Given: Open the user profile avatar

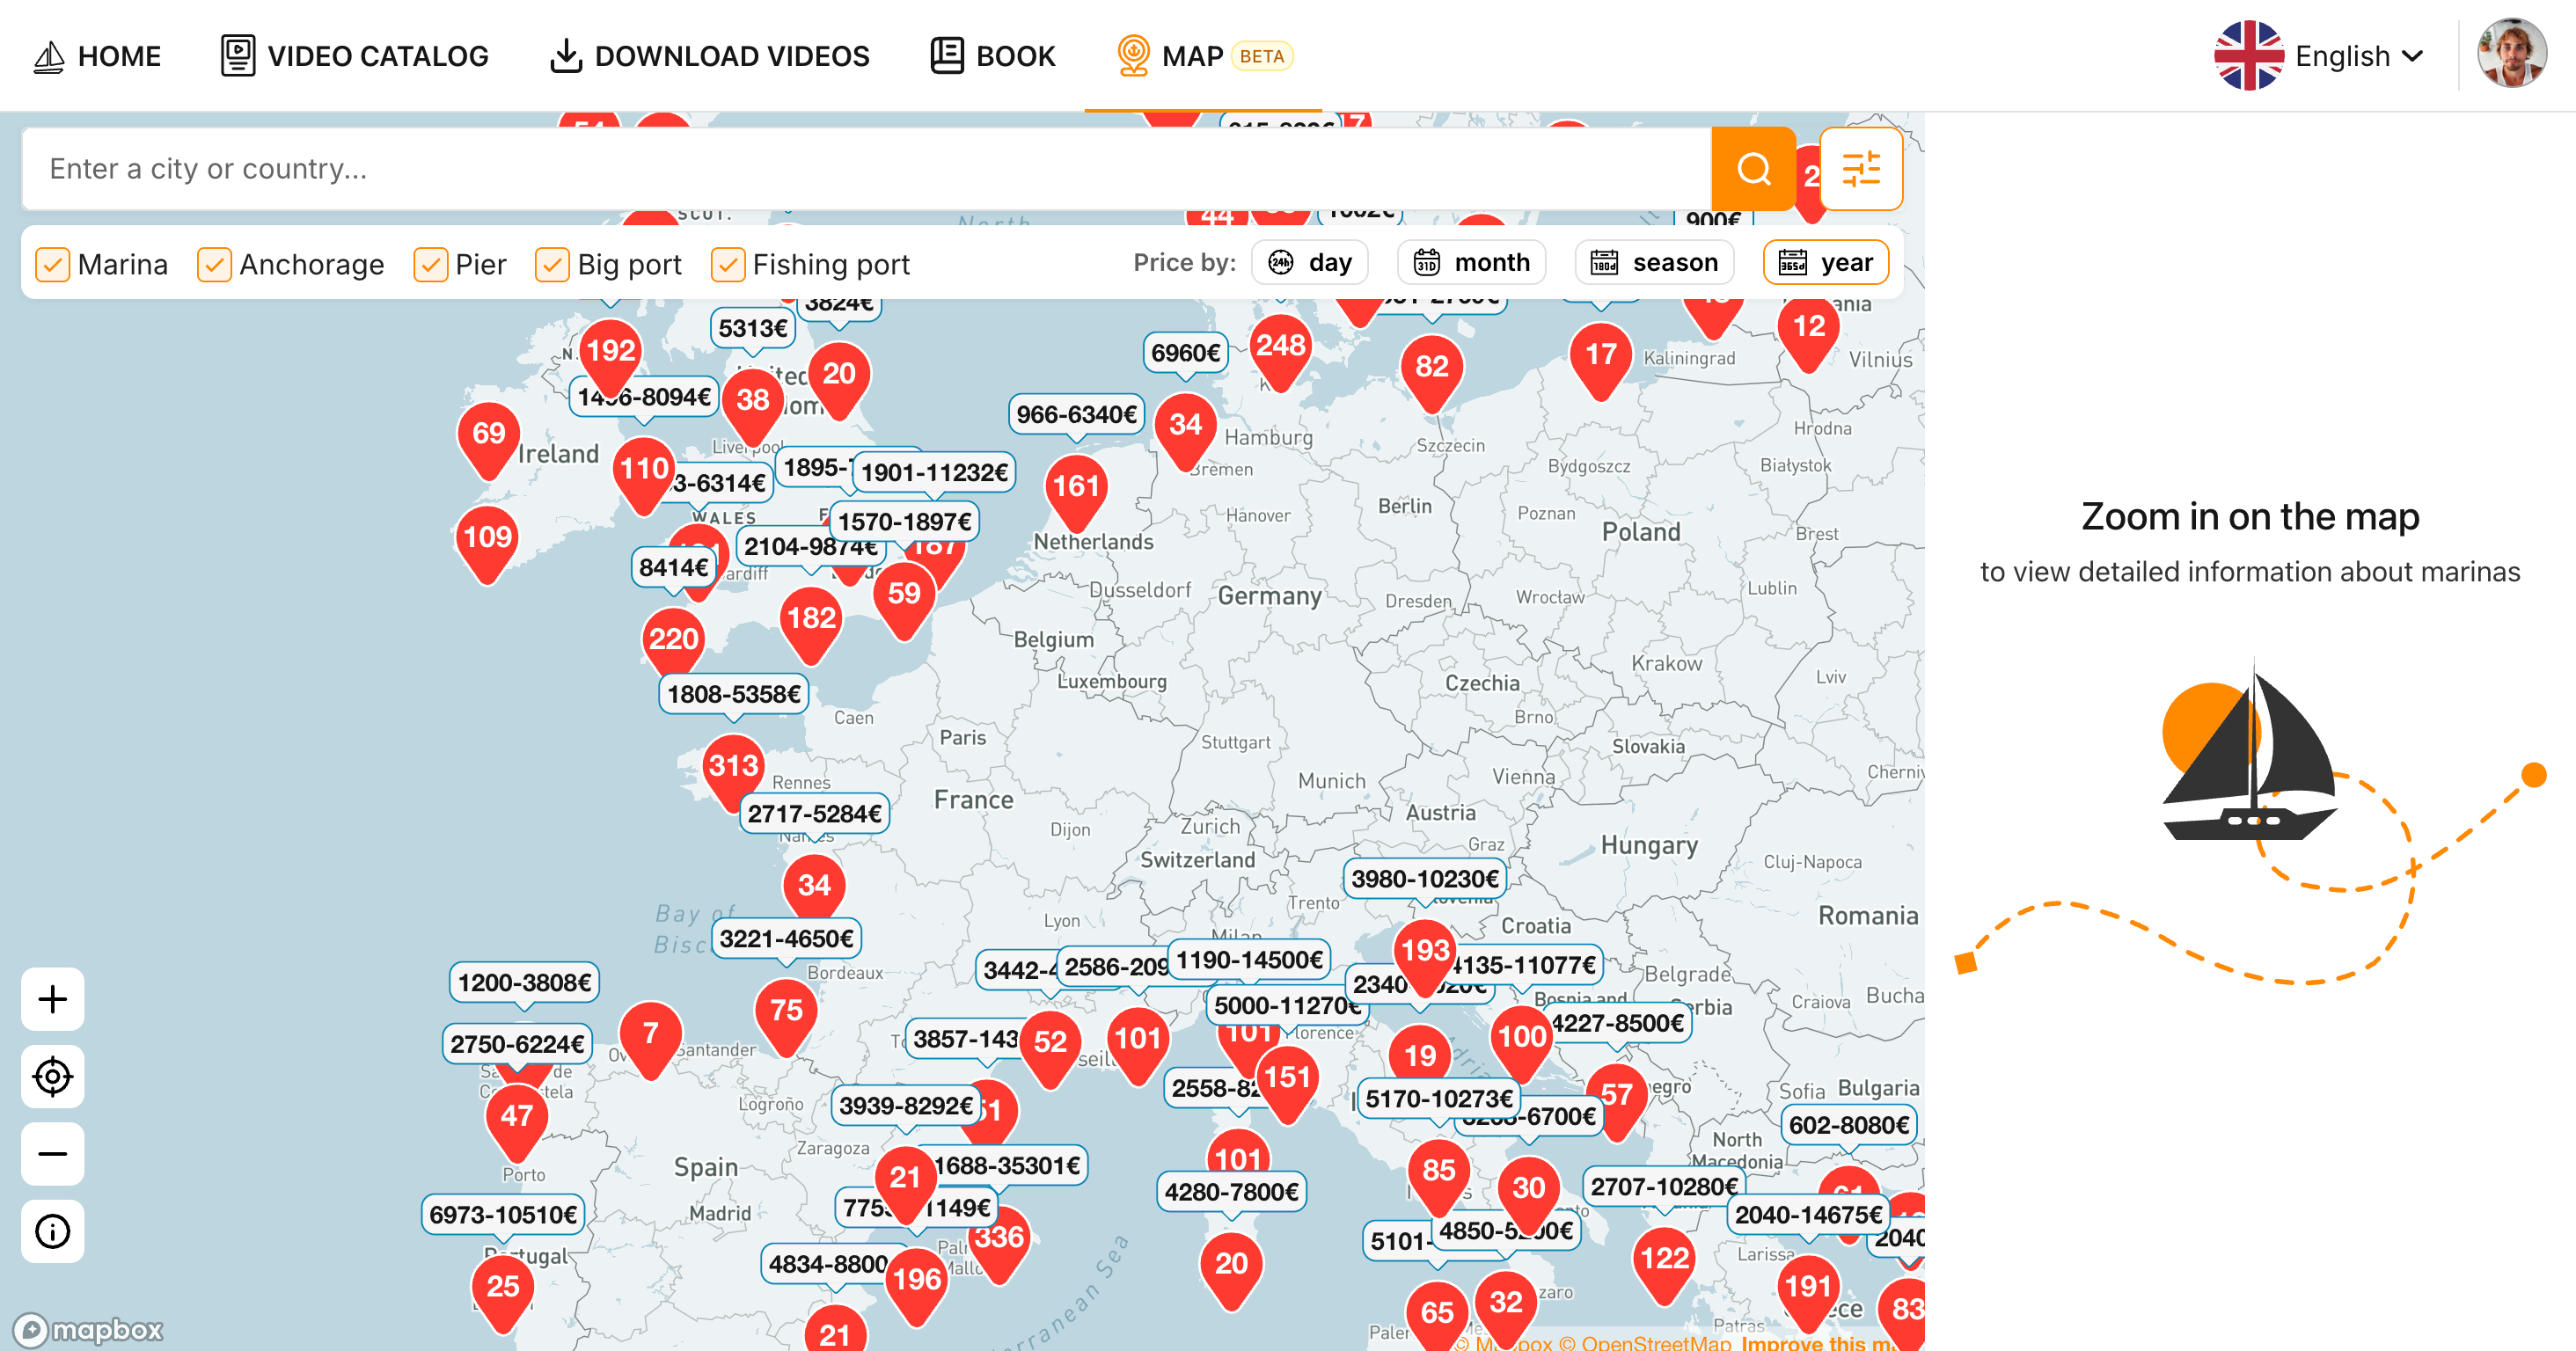Looking at the screenshot, I should click(x=2511, y=54).
